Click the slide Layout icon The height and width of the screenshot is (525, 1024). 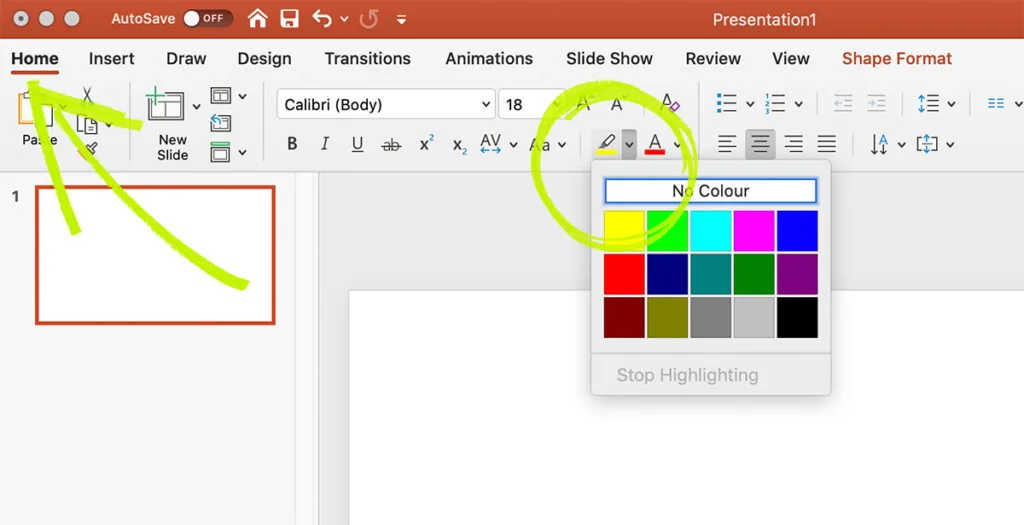pos(221,96)
